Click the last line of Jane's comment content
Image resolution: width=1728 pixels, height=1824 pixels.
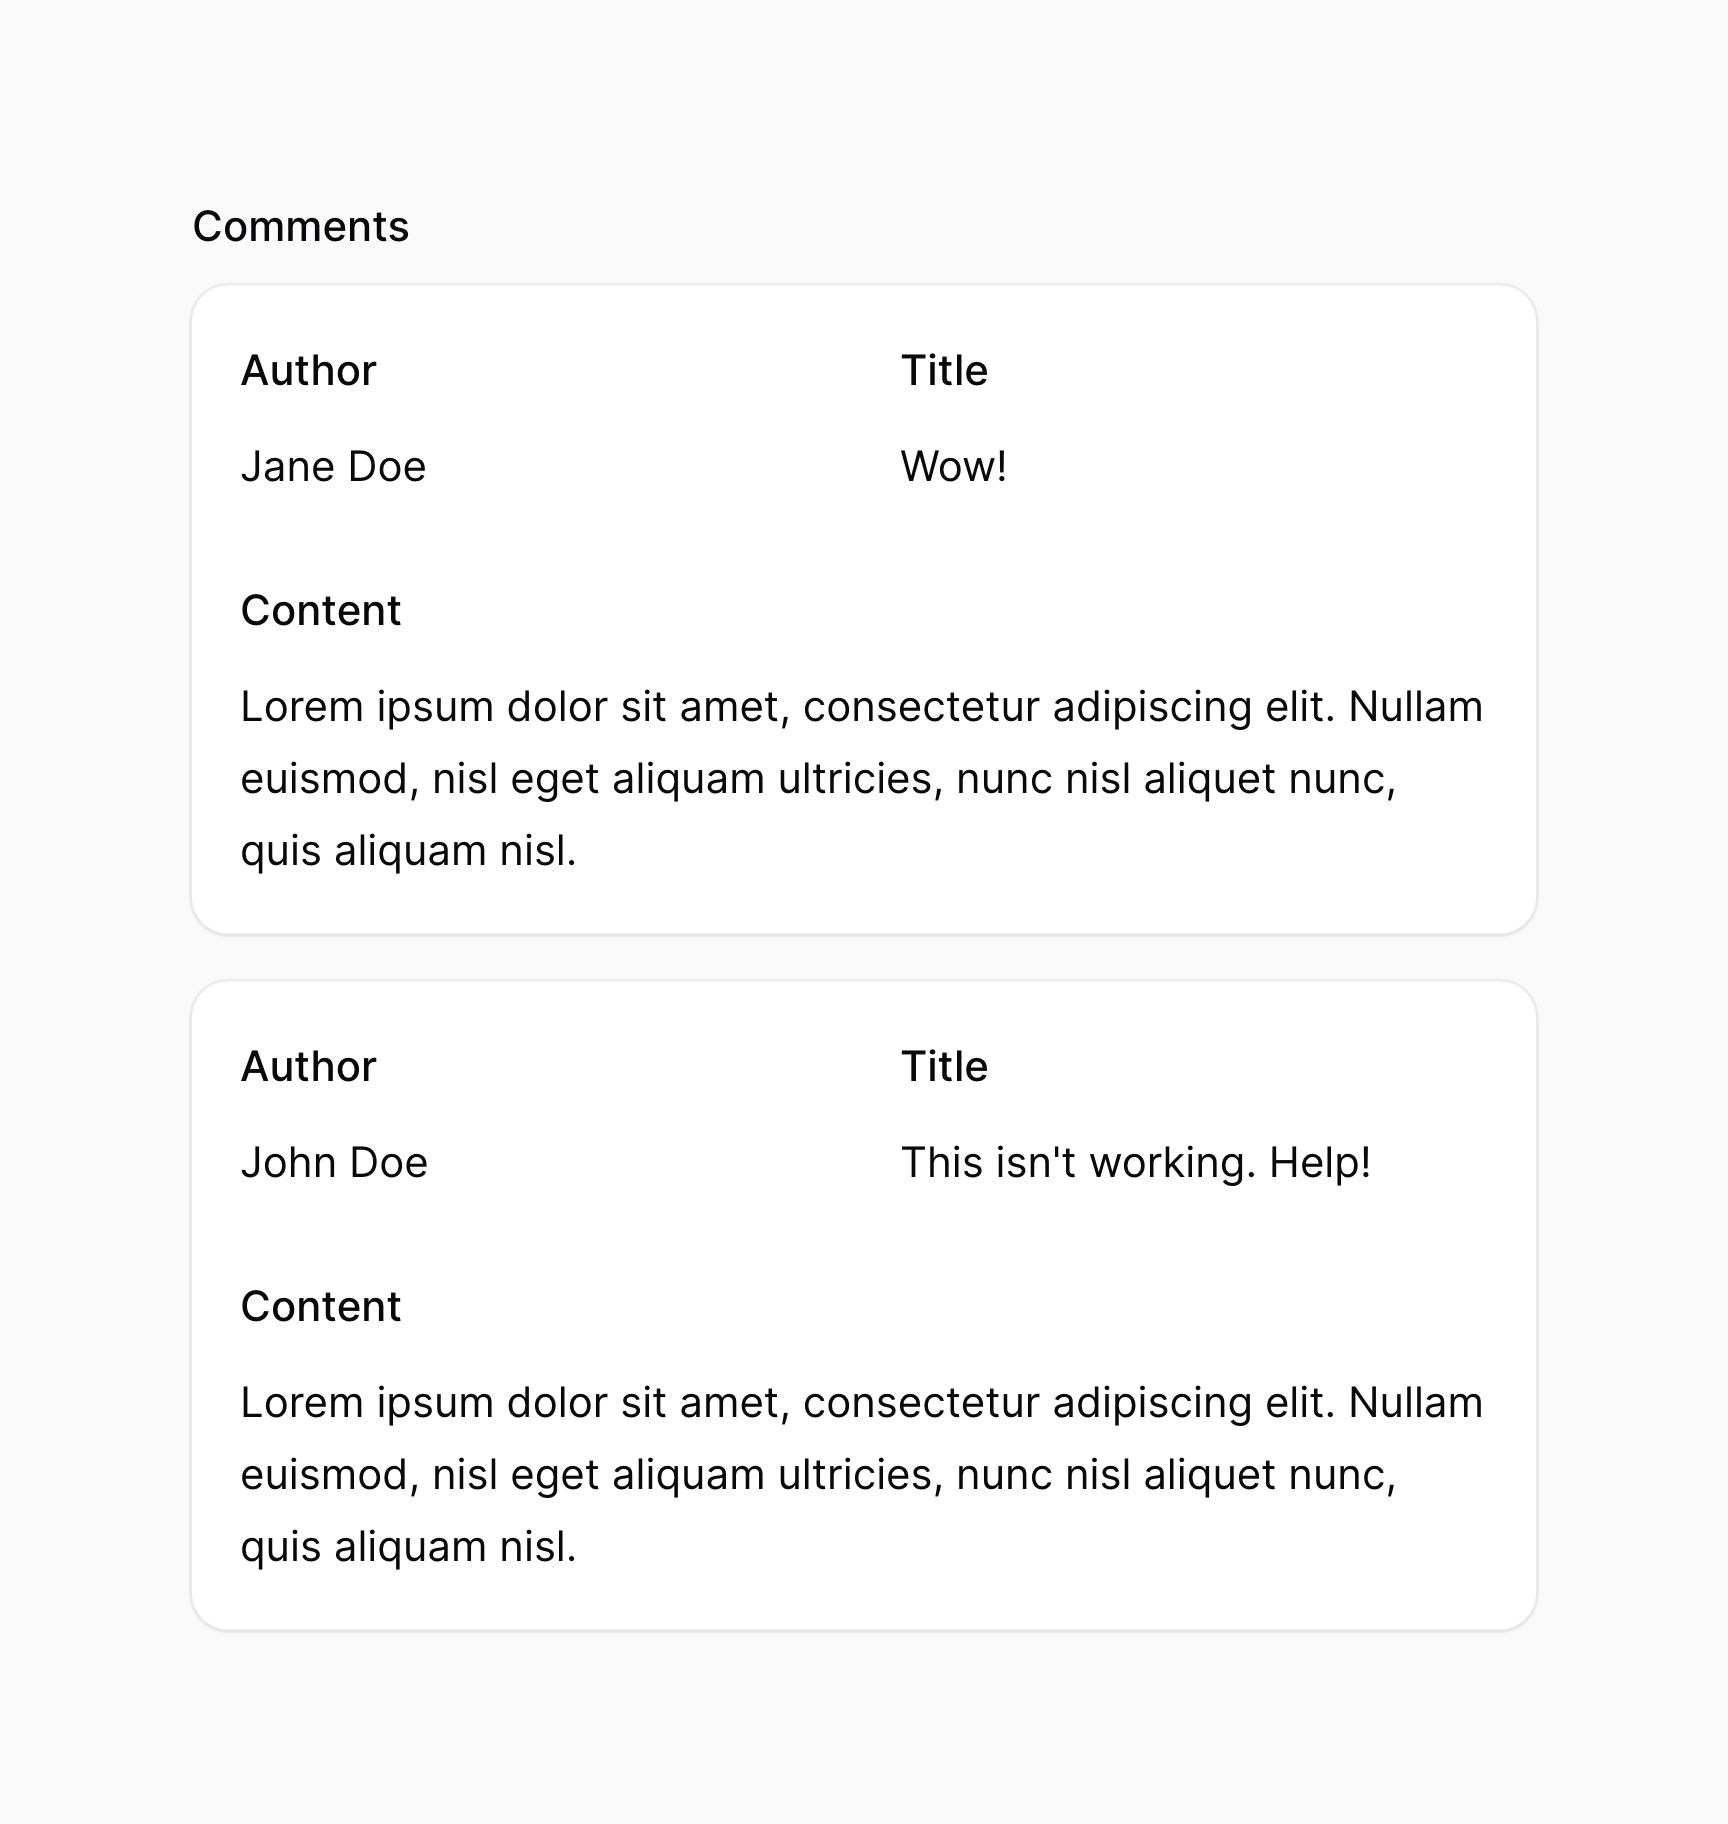pos(409,851)
